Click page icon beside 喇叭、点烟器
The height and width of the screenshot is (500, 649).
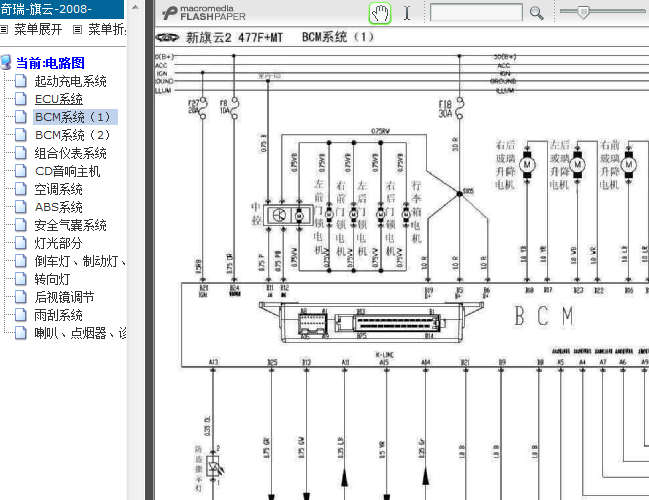[x=21, y=333]
